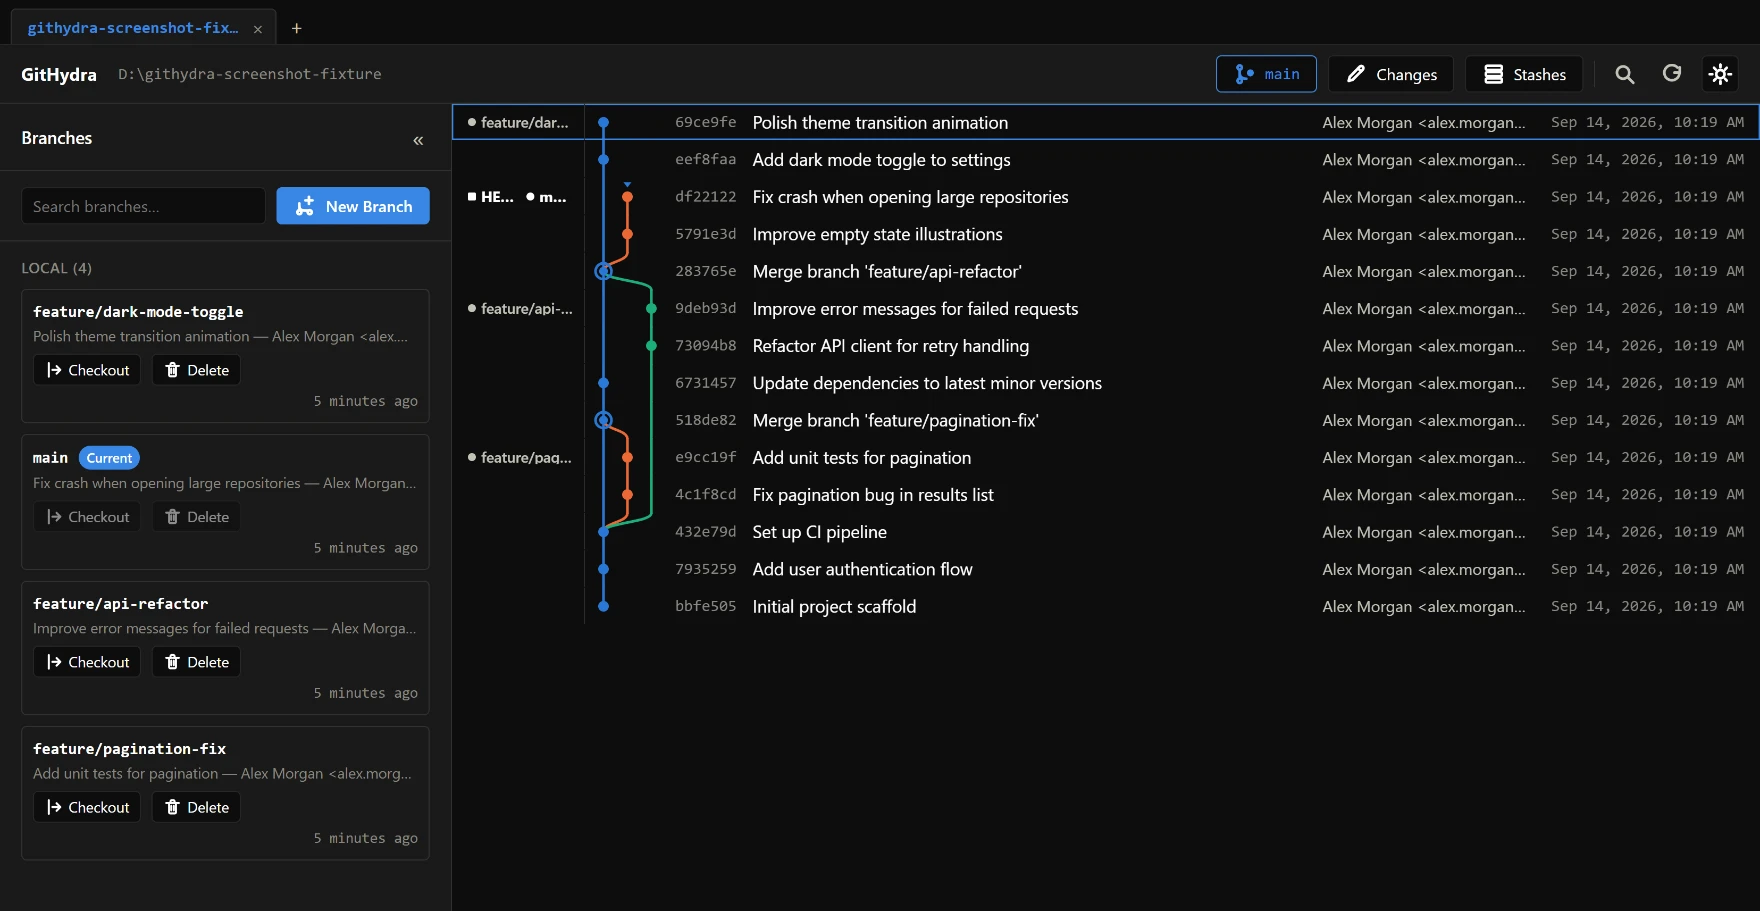Collapse the Branches sidebar chevron
The width and height of the screenshot is (1760, 911).
(x=418, y=140)
